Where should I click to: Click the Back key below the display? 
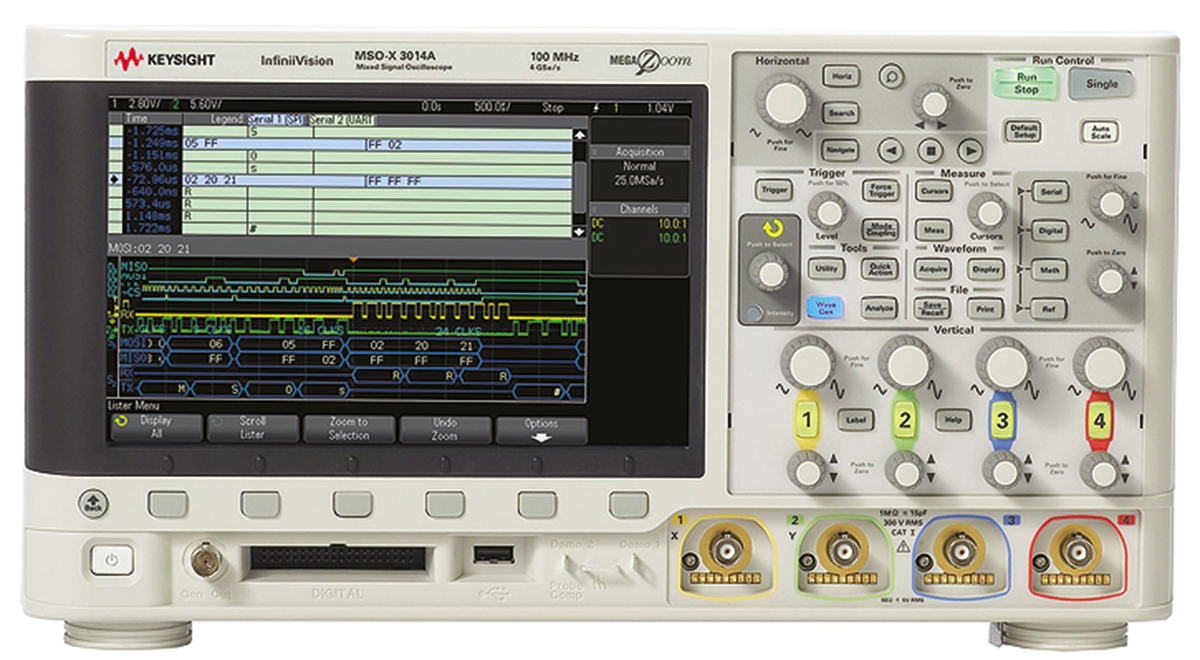(x=92, y=503)
